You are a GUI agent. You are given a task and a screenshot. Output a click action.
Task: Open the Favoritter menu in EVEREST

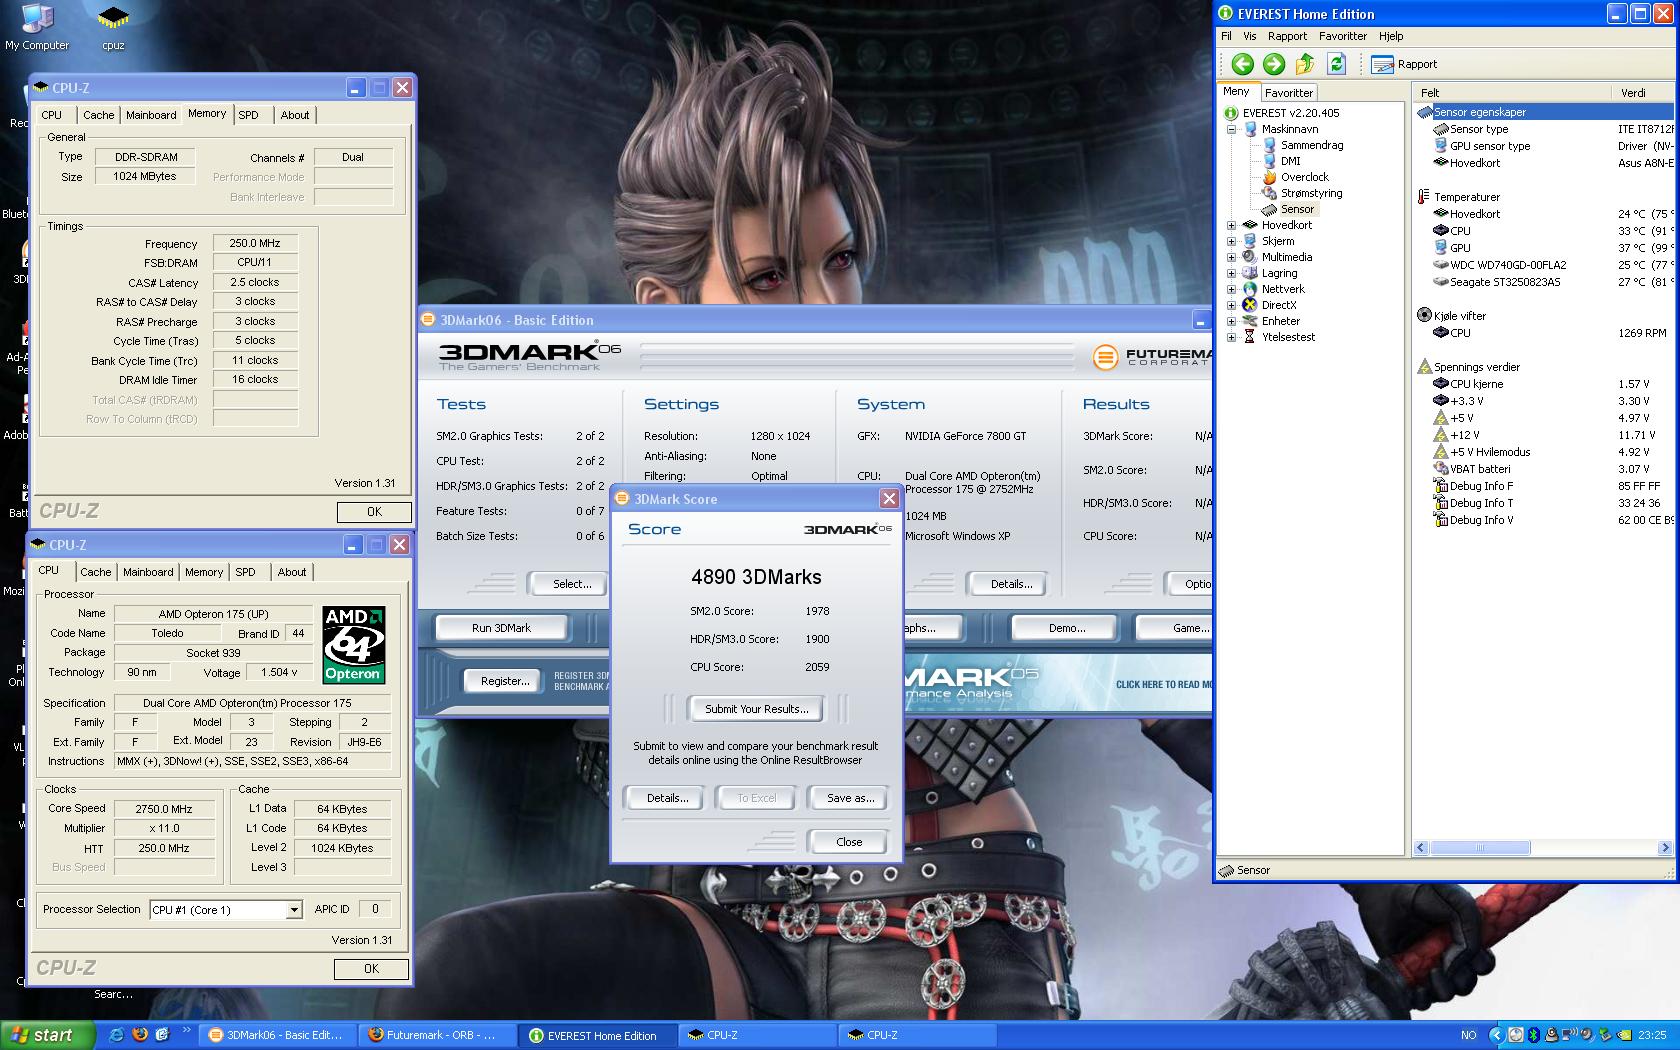pyautogui.click(x=1342, y=36)
